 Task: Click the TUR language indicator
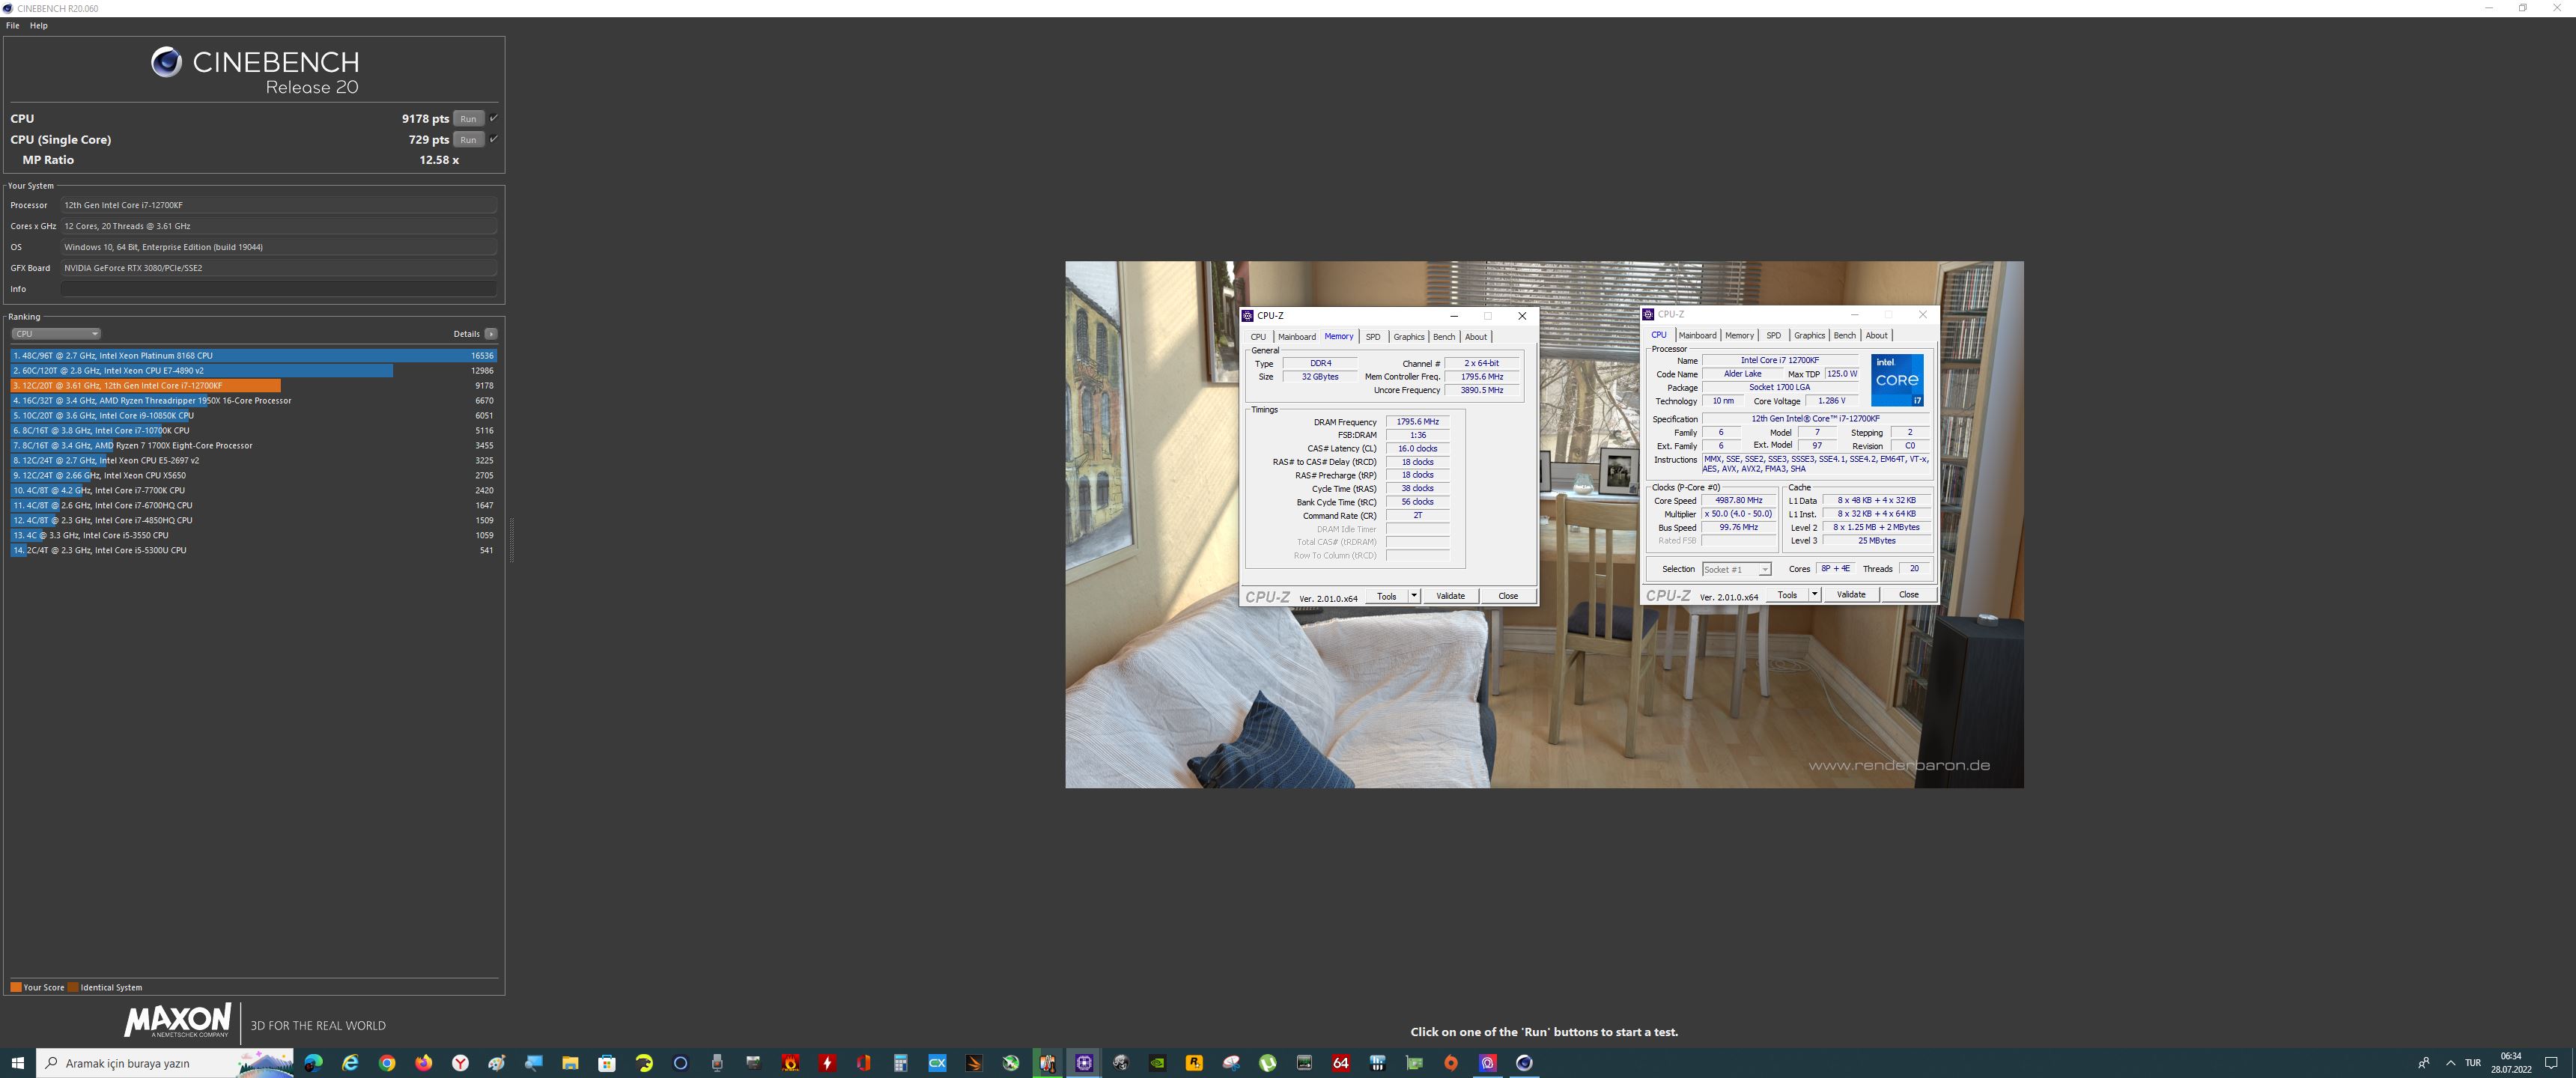2473,1063
